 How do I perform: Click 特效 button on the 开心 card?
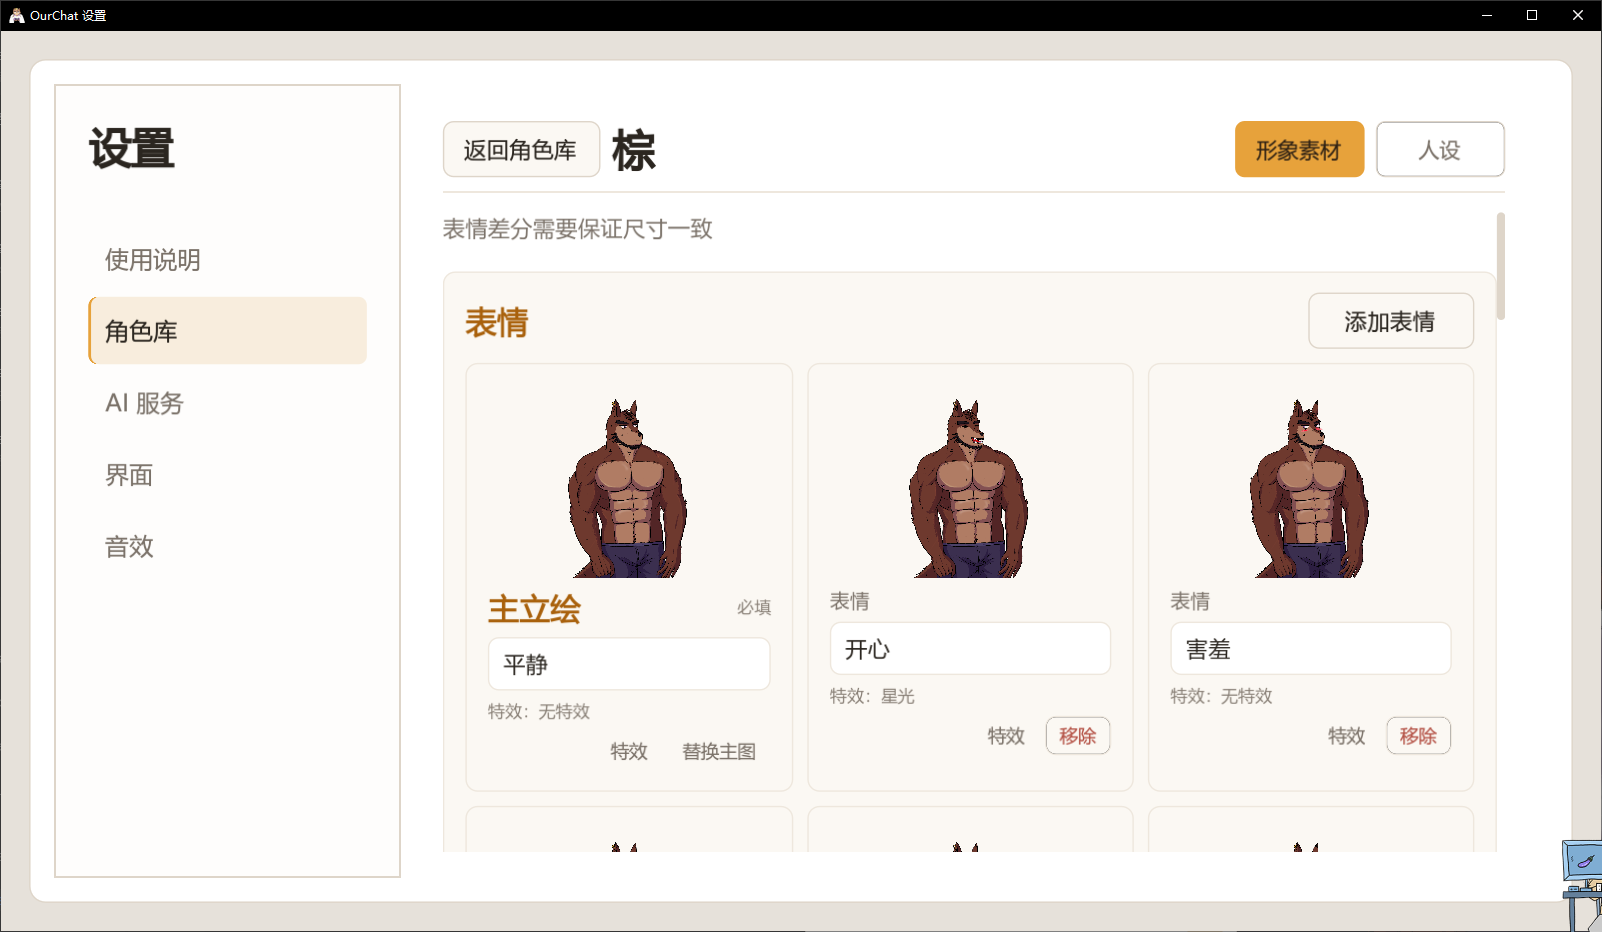pyautogui.click(x=1006, y=736)
